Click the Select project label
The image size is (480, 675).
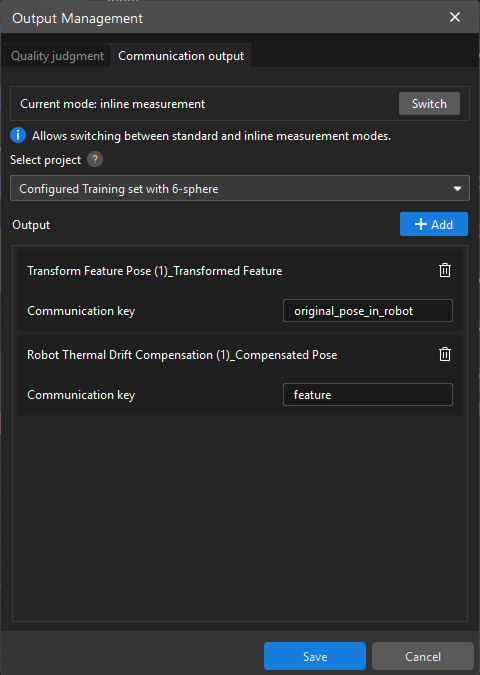[46, 160]
